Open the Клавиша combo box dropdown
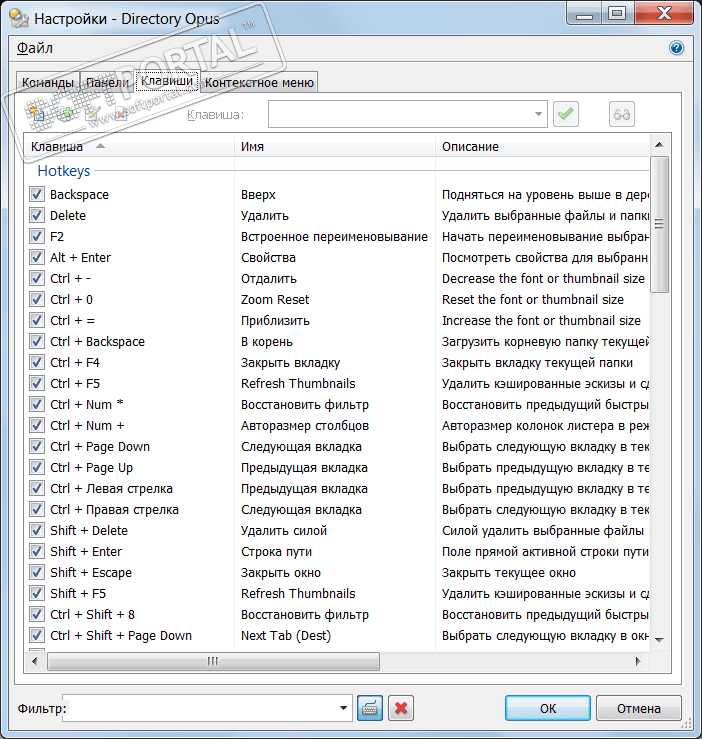This screenshot has width=702, height=739. pyautogui.click(x=538, y=114)
